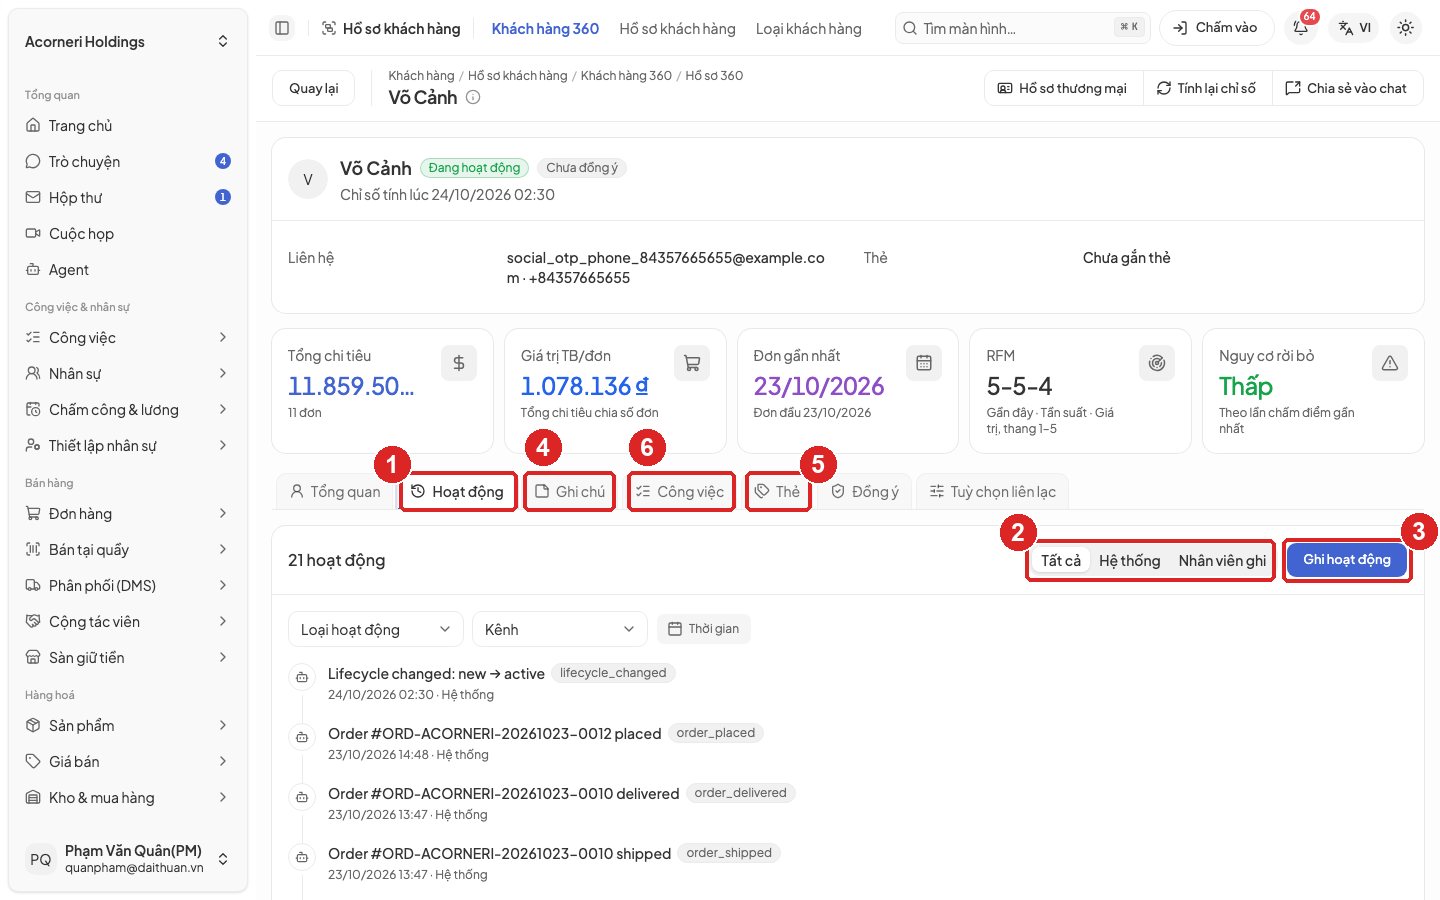The height and width of the screenshot is (900, 1440).
Task: Open user menu Phạm Văn Quân(PM)
Action: coord(128,859)
